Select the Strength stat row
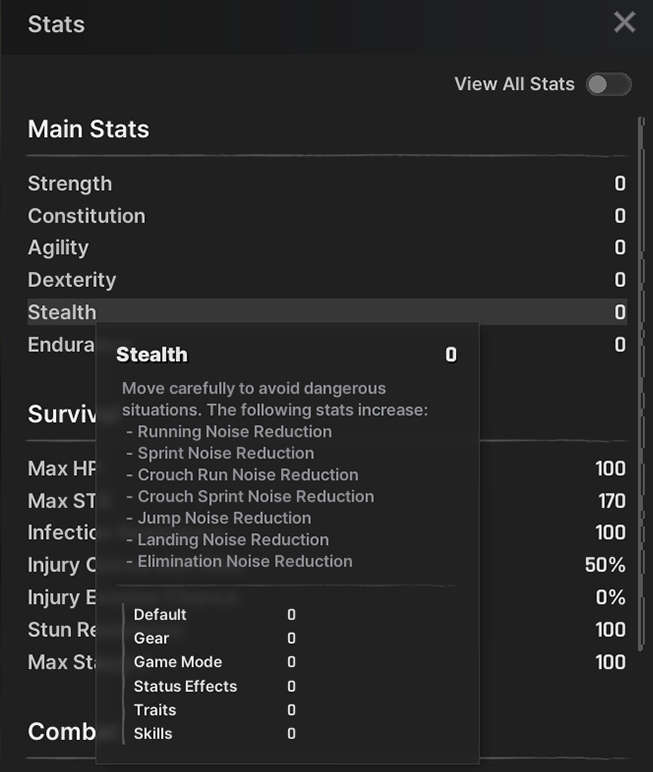The width and height of the screenshot is (653, 772). click(327, 184)
